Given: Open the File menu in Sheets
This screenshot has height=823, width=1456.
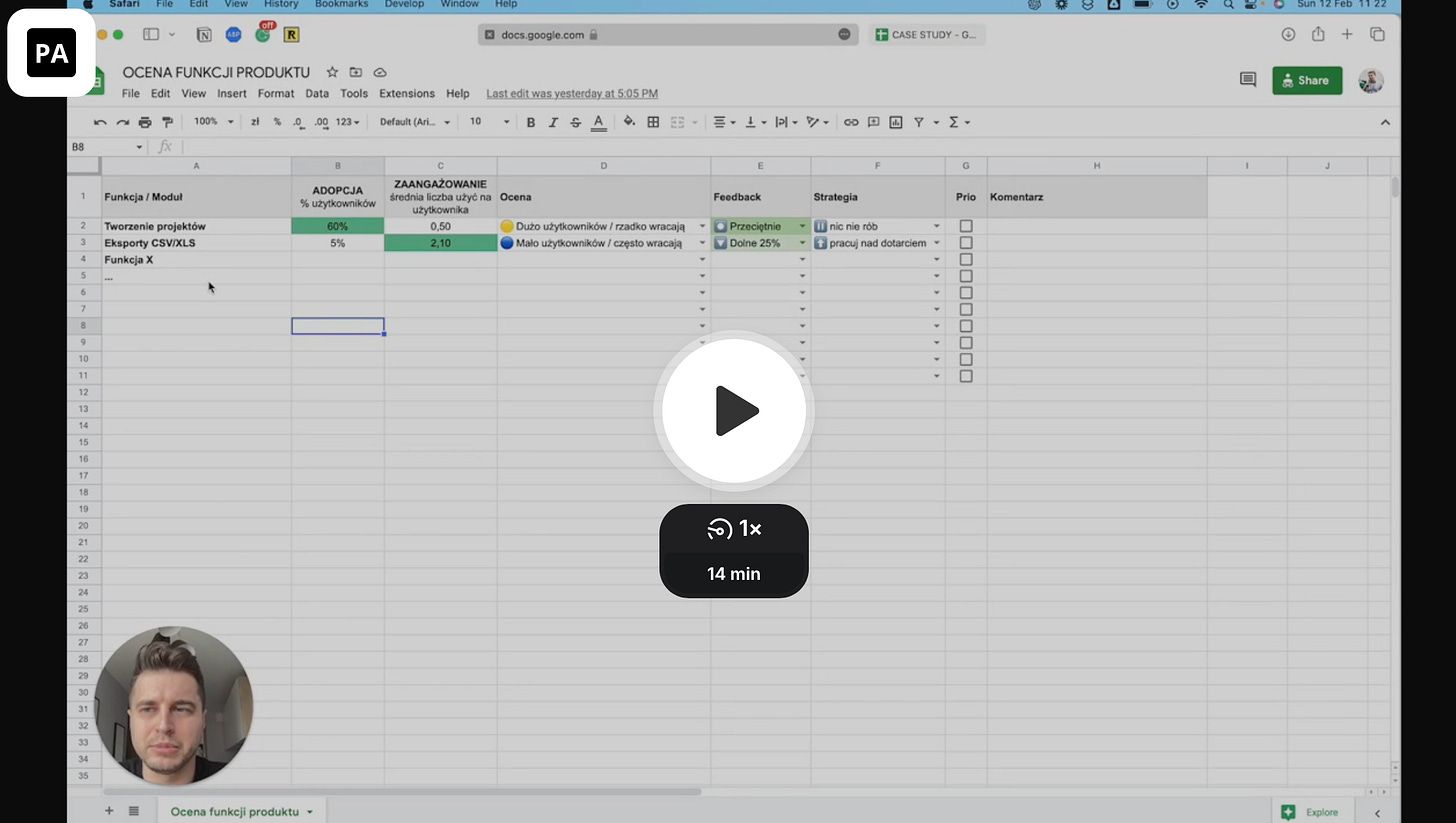Looking at the screenshot, I should tap(130, 93).
